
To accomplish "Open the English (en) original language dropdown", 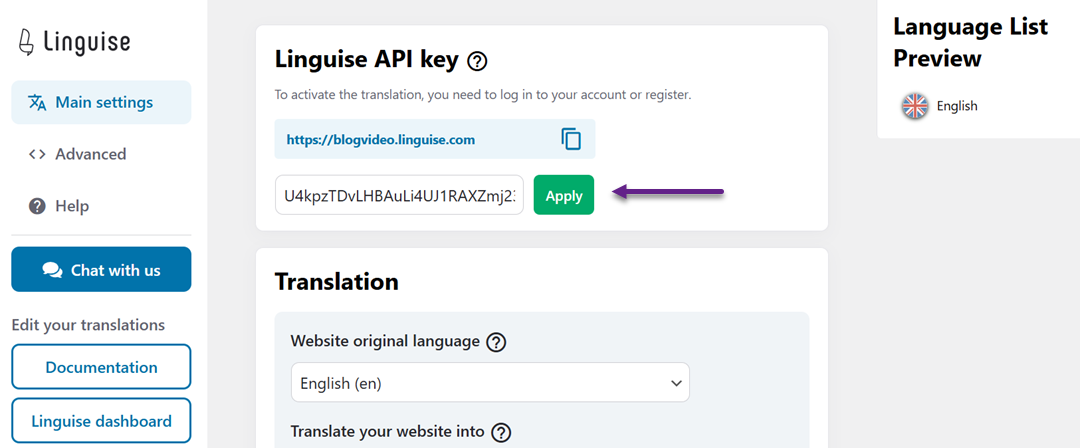I will [x=490, y=383].
